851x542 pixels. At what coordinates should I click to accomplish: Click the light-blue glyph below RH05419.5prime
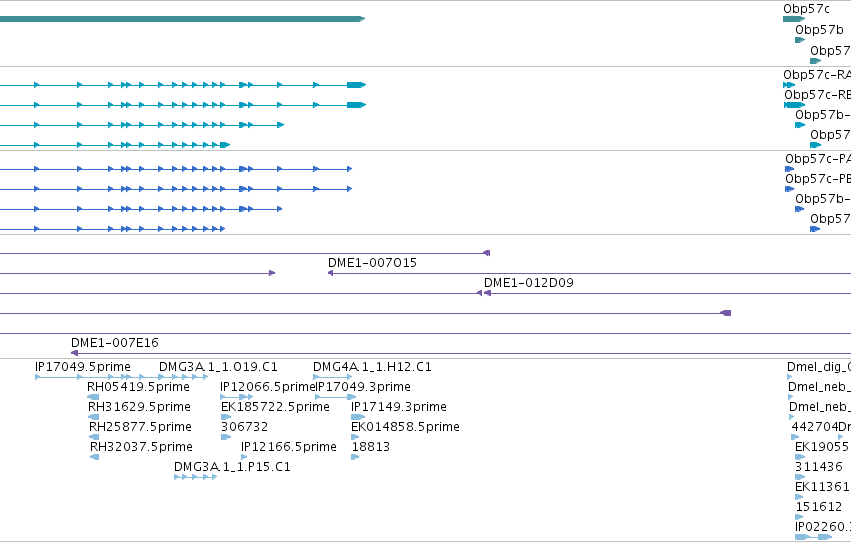coord(93,397)
